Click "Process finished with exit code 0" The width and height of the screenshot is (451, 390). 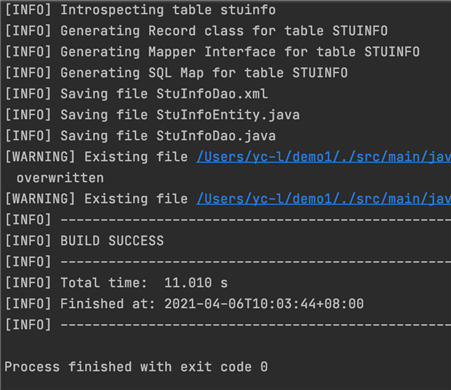pyautogui.click(x=136, y=367)
